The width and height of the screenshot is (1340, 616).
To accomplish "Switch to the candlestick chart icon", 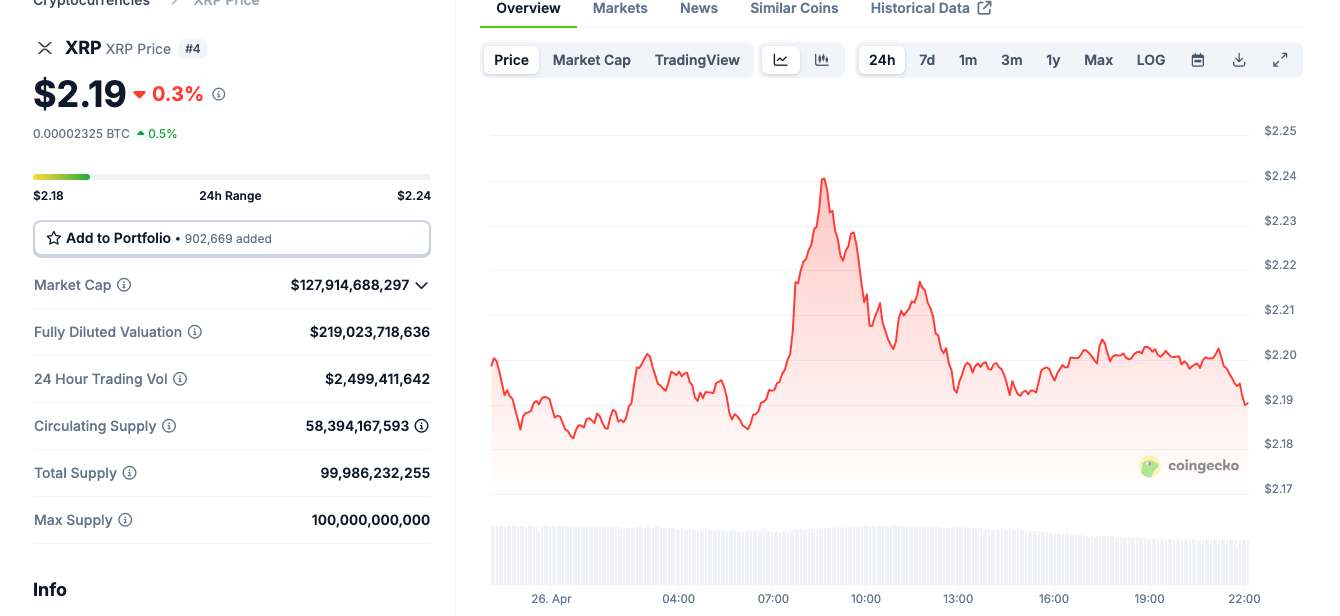I will click(822, 60).
